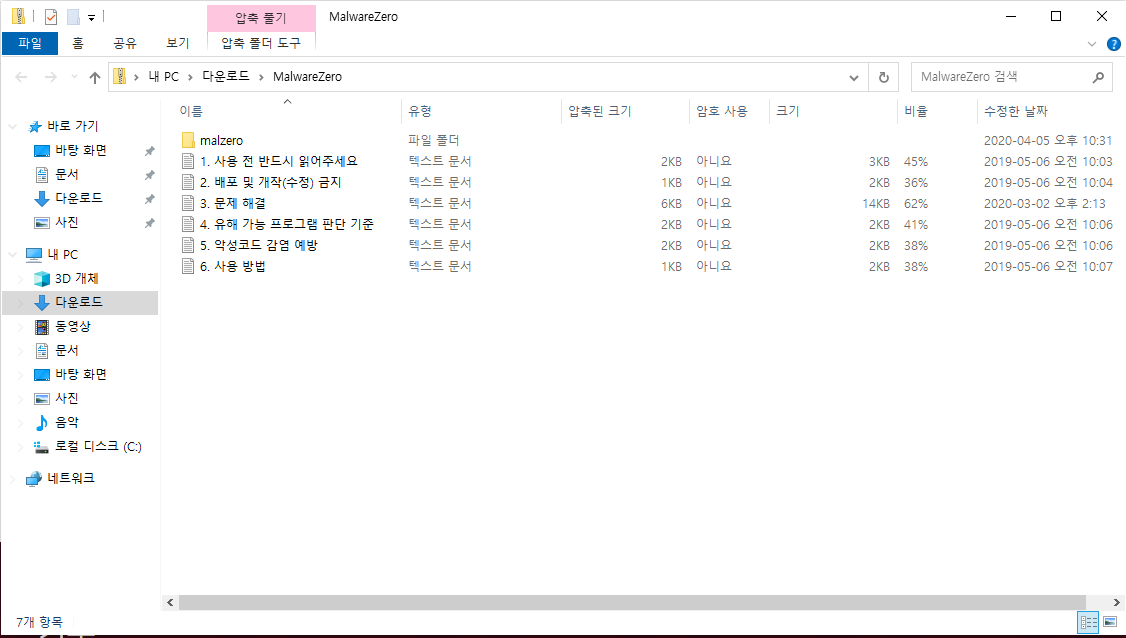This screenshot has width=1126, height=638.
Task: Open the 파일 menu tab
Action: point(30,43)
